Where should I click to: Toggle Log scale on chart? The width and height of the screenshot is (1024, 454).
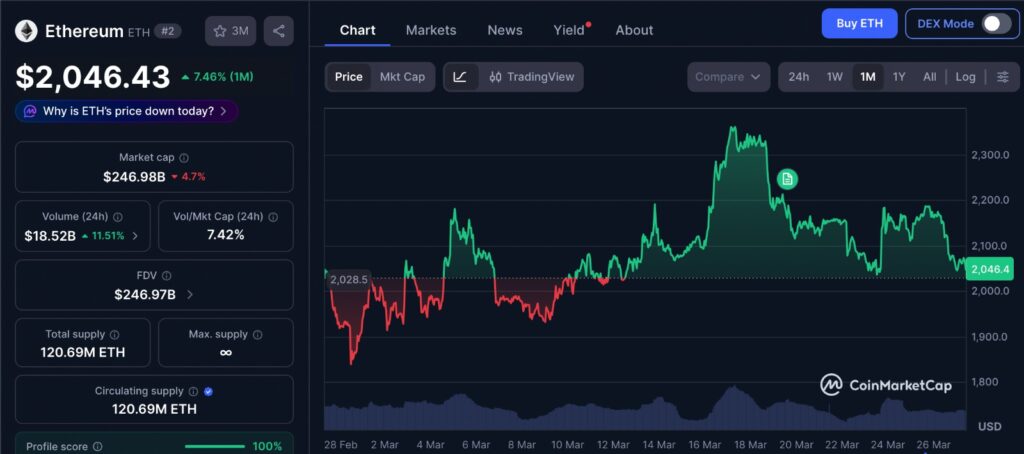pos(965,77)
